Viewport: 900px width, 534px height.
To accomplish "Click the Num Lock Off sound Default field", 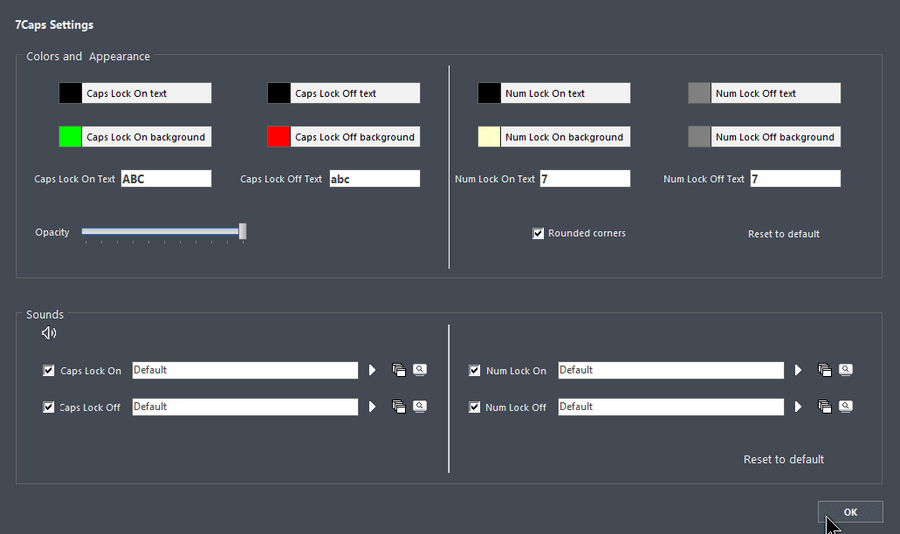I will coord(671,407).
